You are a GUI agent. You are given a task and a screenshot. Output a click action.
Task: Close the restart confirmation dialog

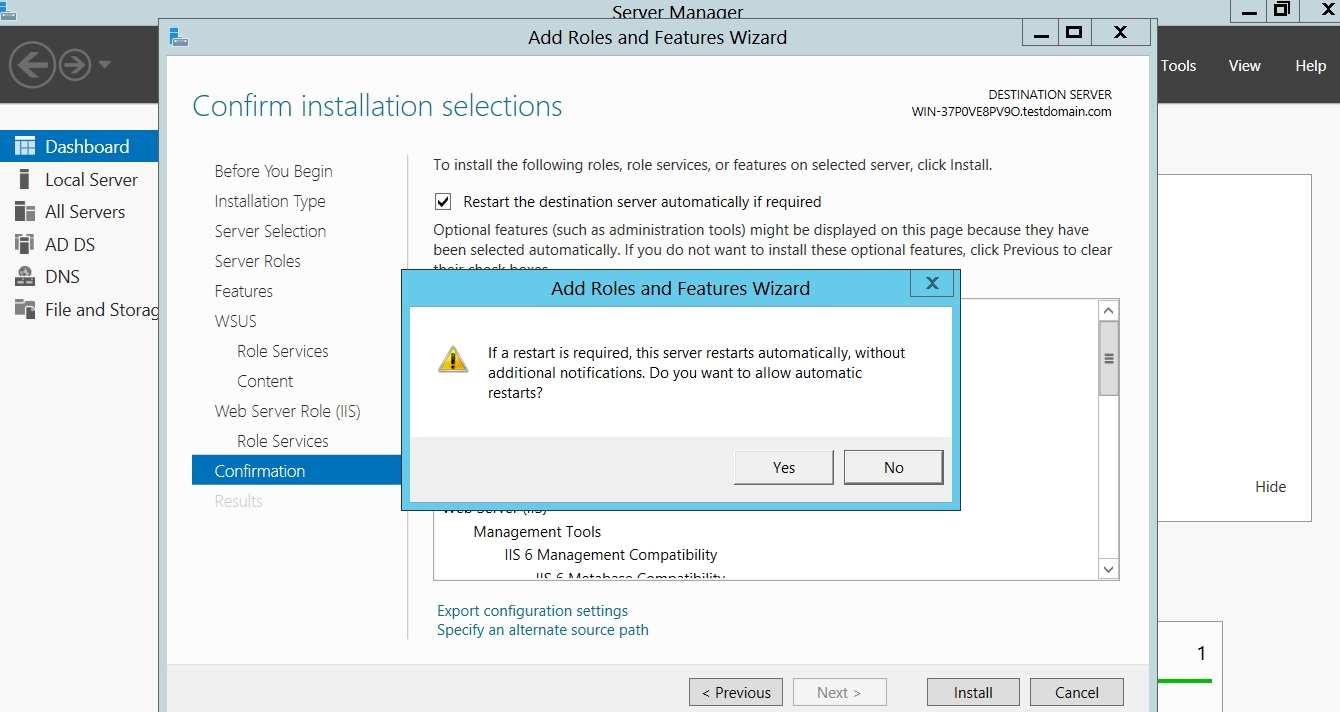(931, 284)
